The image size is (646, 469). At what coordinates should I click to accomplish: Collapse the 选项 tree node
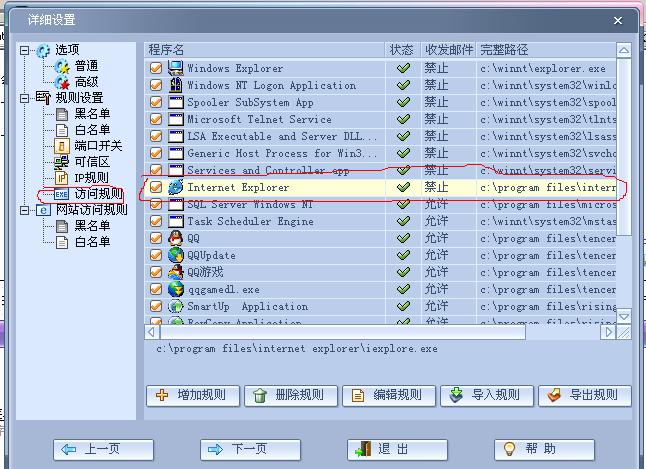click(25, 50)
